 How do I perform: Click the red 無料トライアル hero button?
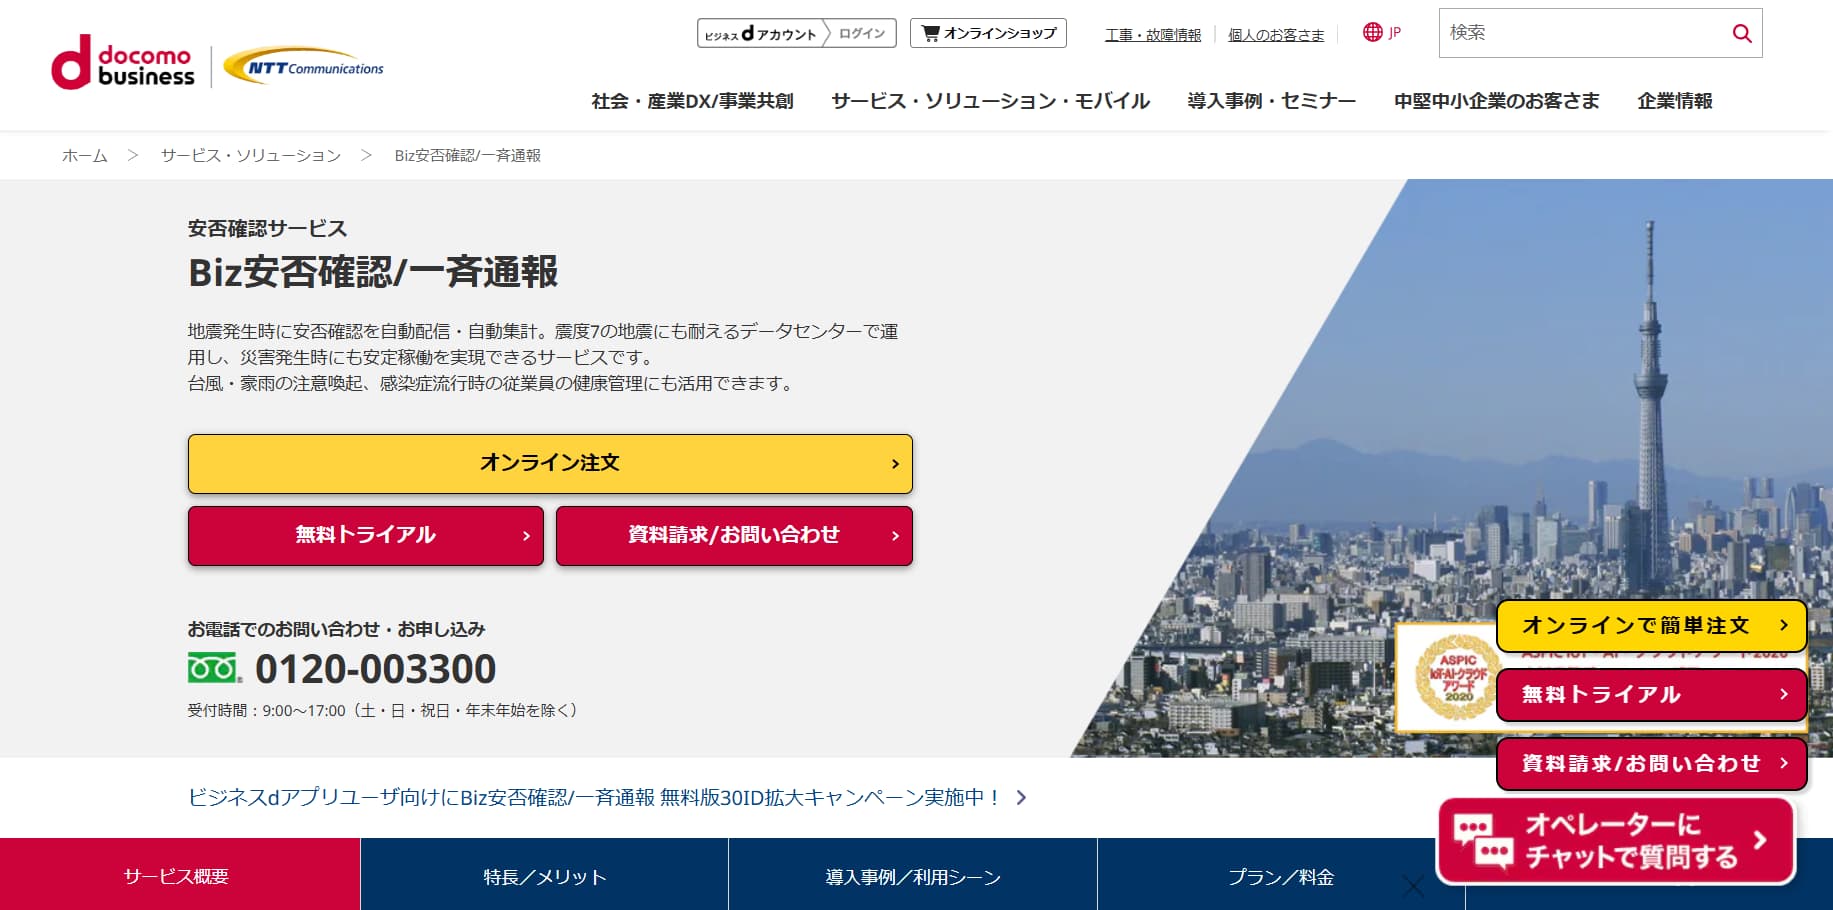365,535
